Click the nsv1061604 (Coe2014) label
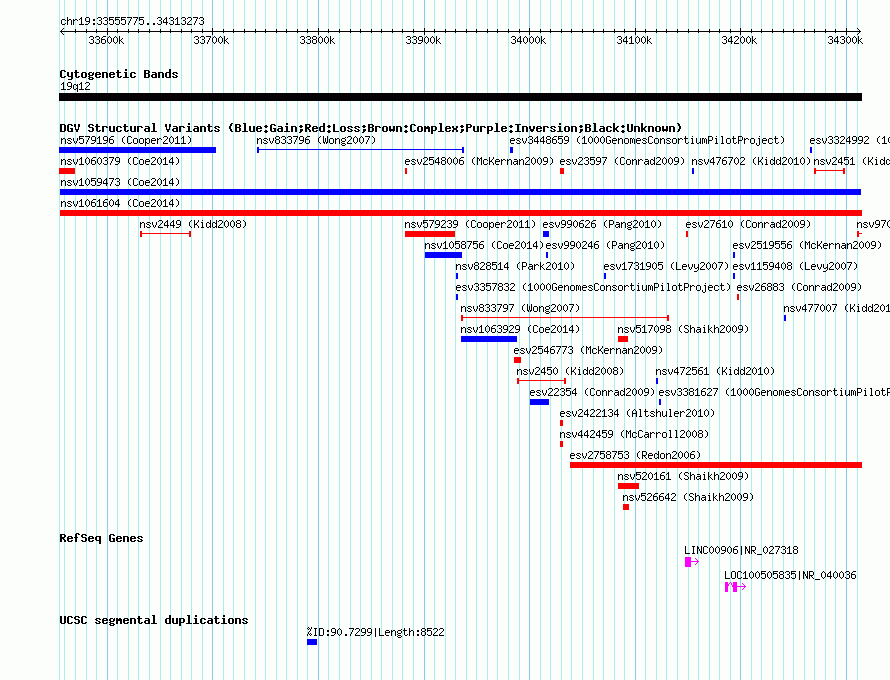 click(120, 203)
